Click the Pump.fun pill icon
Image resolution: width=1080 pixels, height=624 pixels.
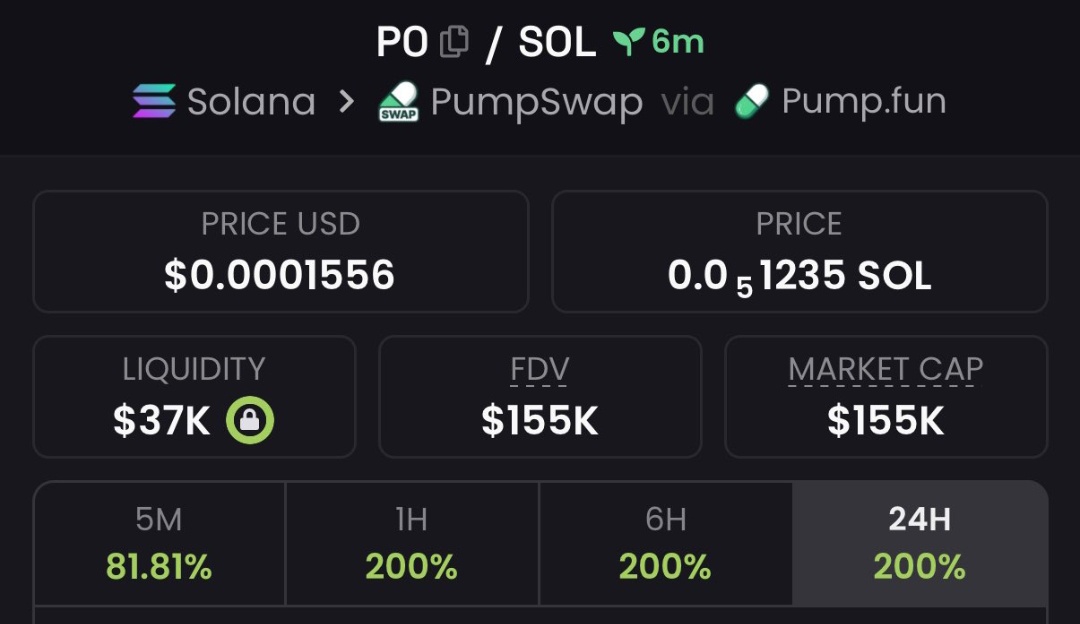click(751, 101)
